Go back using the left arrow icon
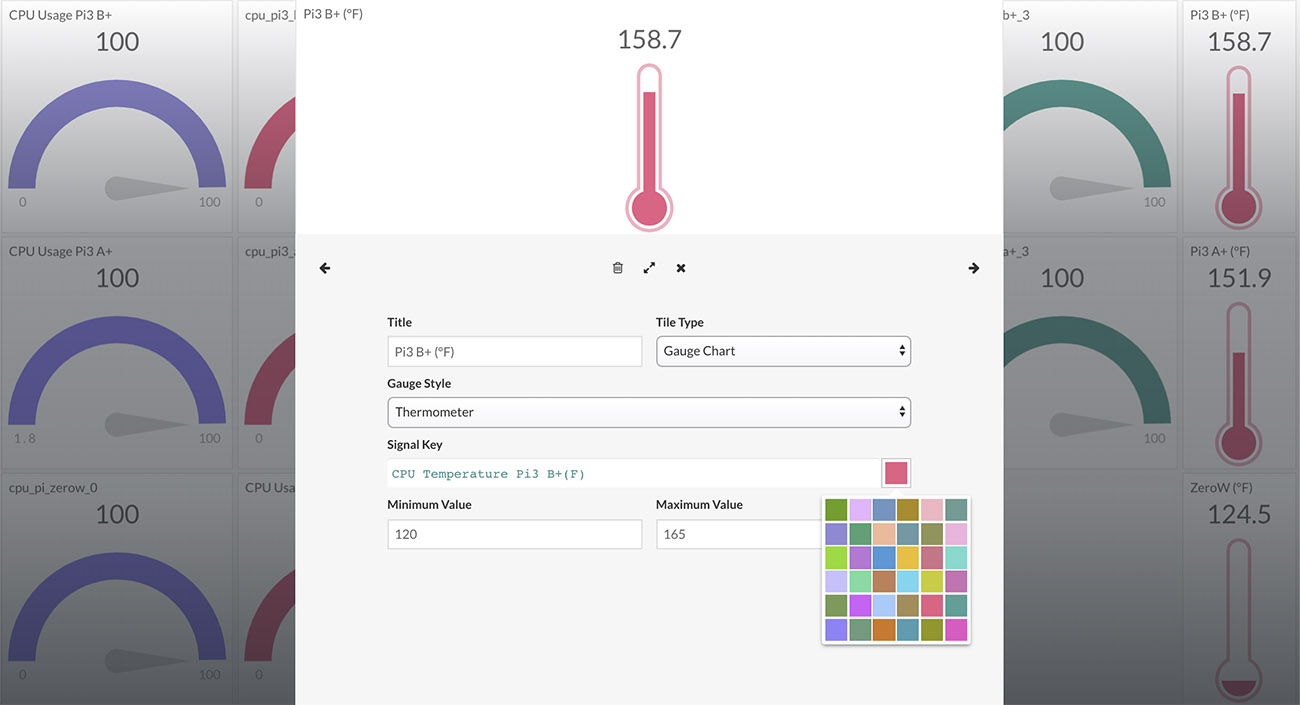This screenshot has width=1300, height=705. click(x=324, y=267)
